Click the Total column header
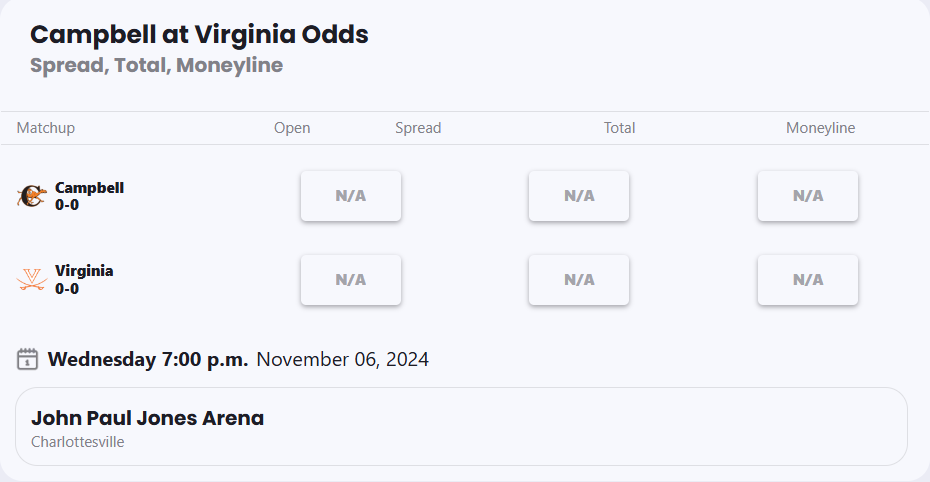Image resolution: width=930 pixels, height=482 pixels. point(619,128)
